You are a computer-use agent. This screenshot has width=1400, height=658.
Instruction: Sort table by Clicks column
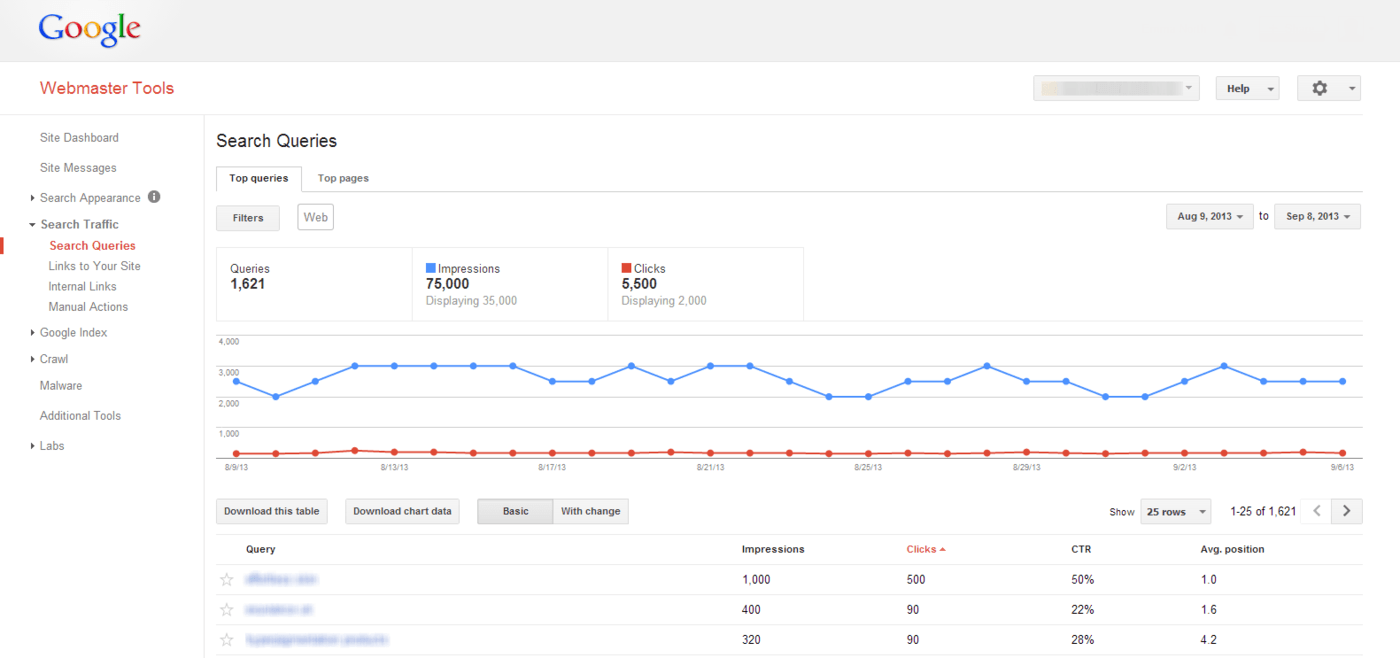tap(926, 549)
